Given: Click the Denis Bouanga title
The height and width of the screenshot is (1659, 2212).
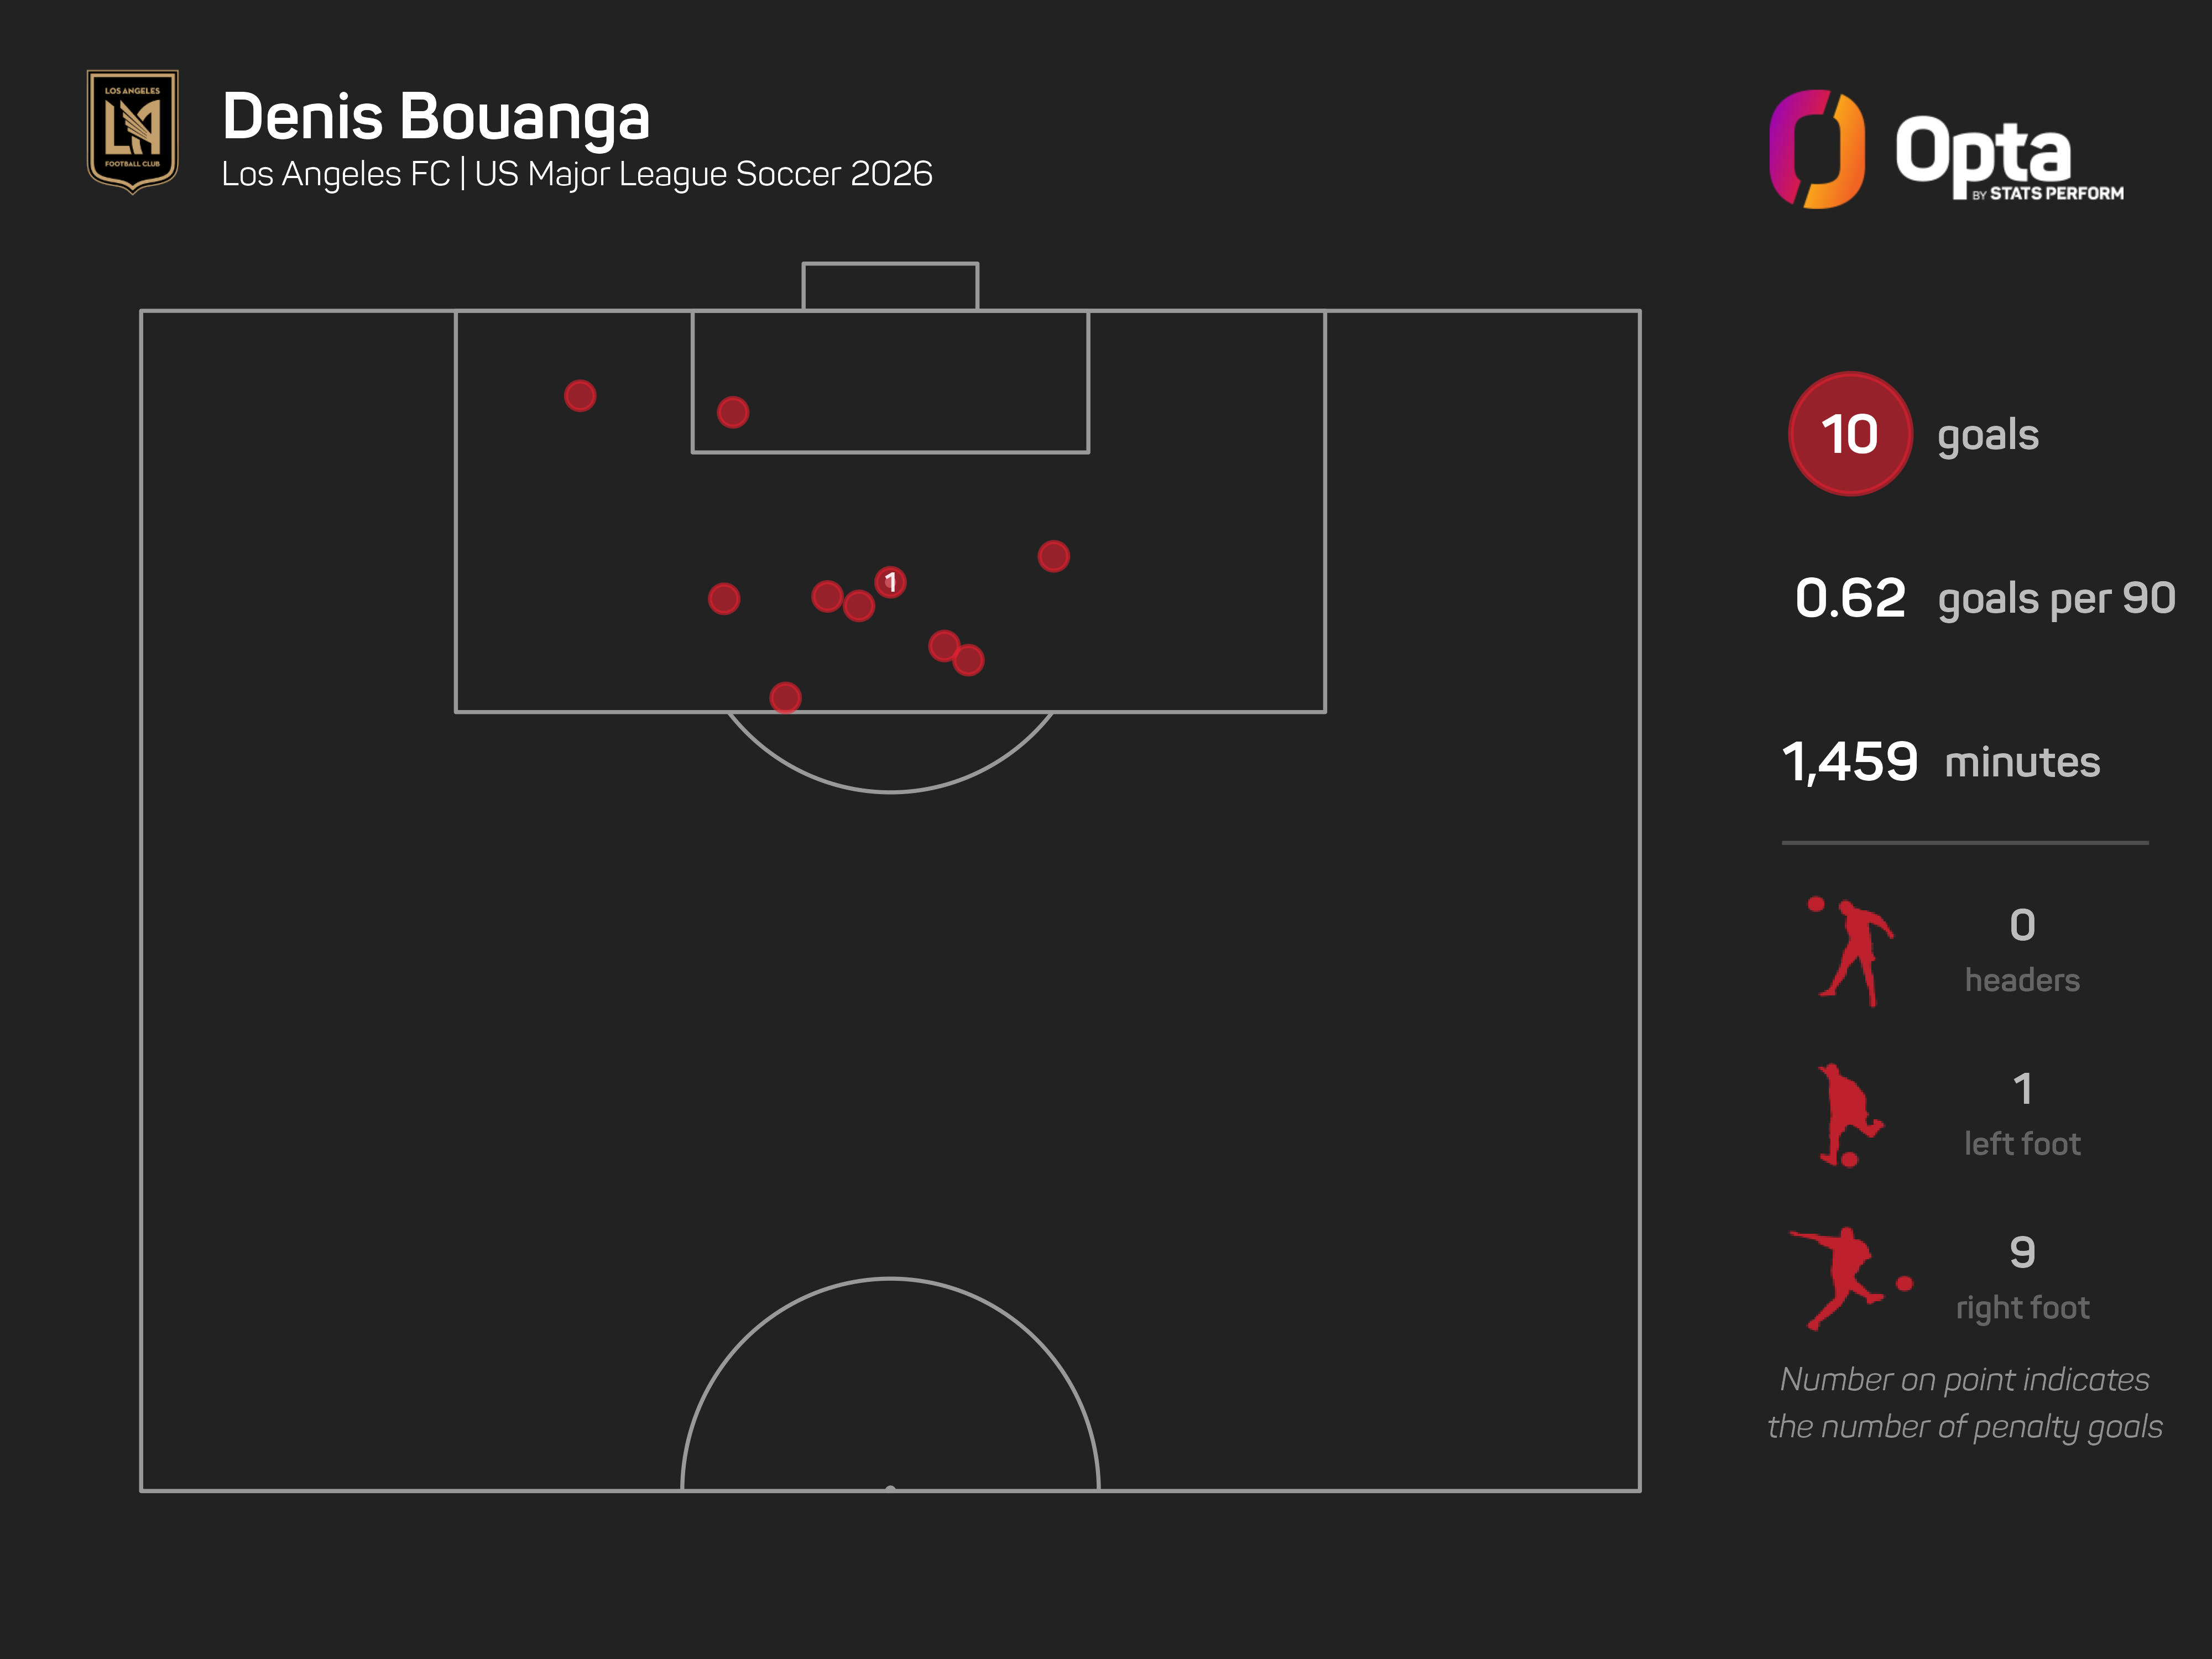Looking at the screenshot, I should [x=436, y=118].
